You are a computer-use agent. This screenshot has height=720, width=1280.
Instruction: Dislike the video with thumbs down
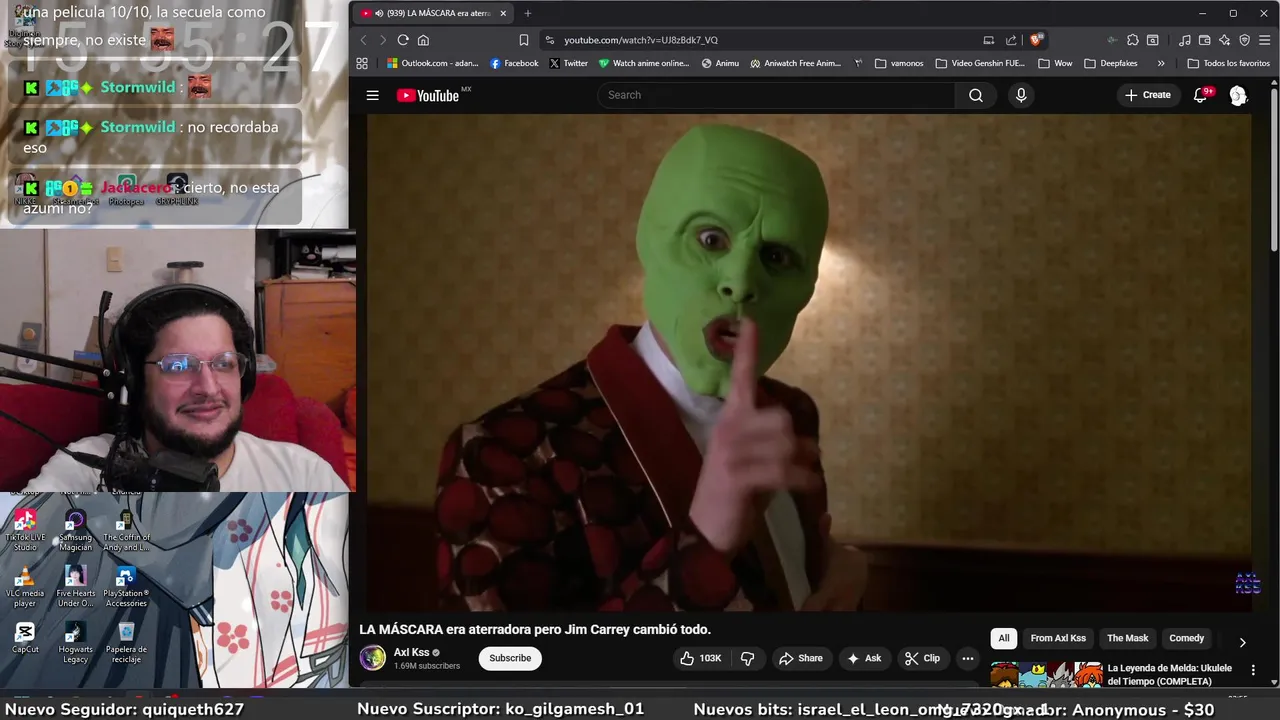click(747, 658)
